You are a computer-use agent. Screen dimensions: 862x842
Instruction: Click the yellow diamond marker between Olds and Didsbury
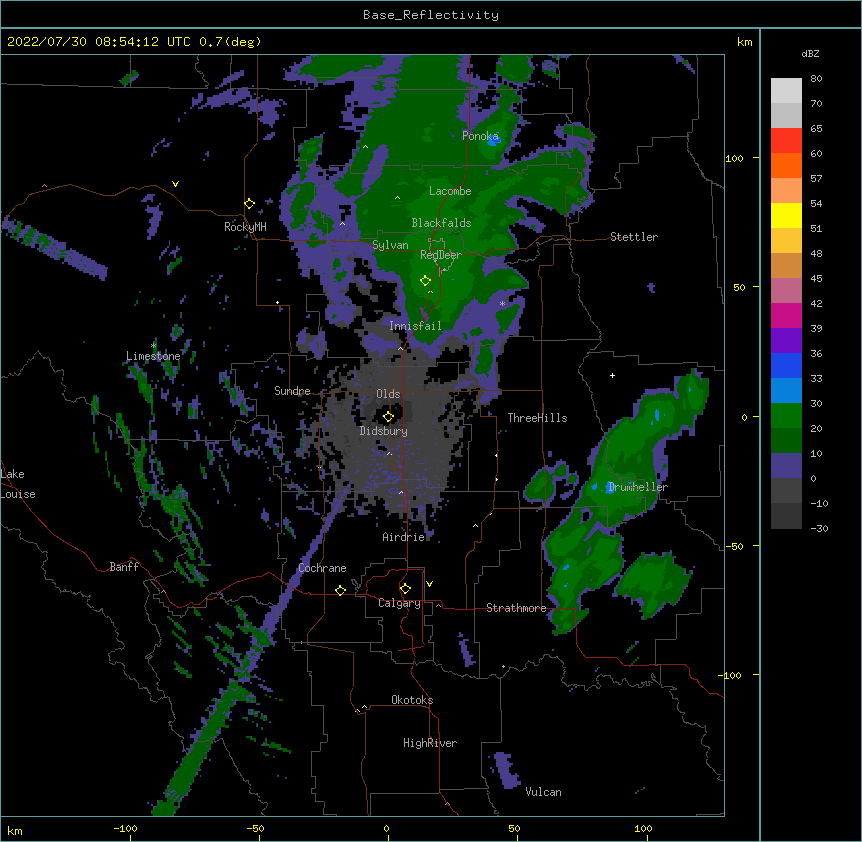click(x=388, y=417)
